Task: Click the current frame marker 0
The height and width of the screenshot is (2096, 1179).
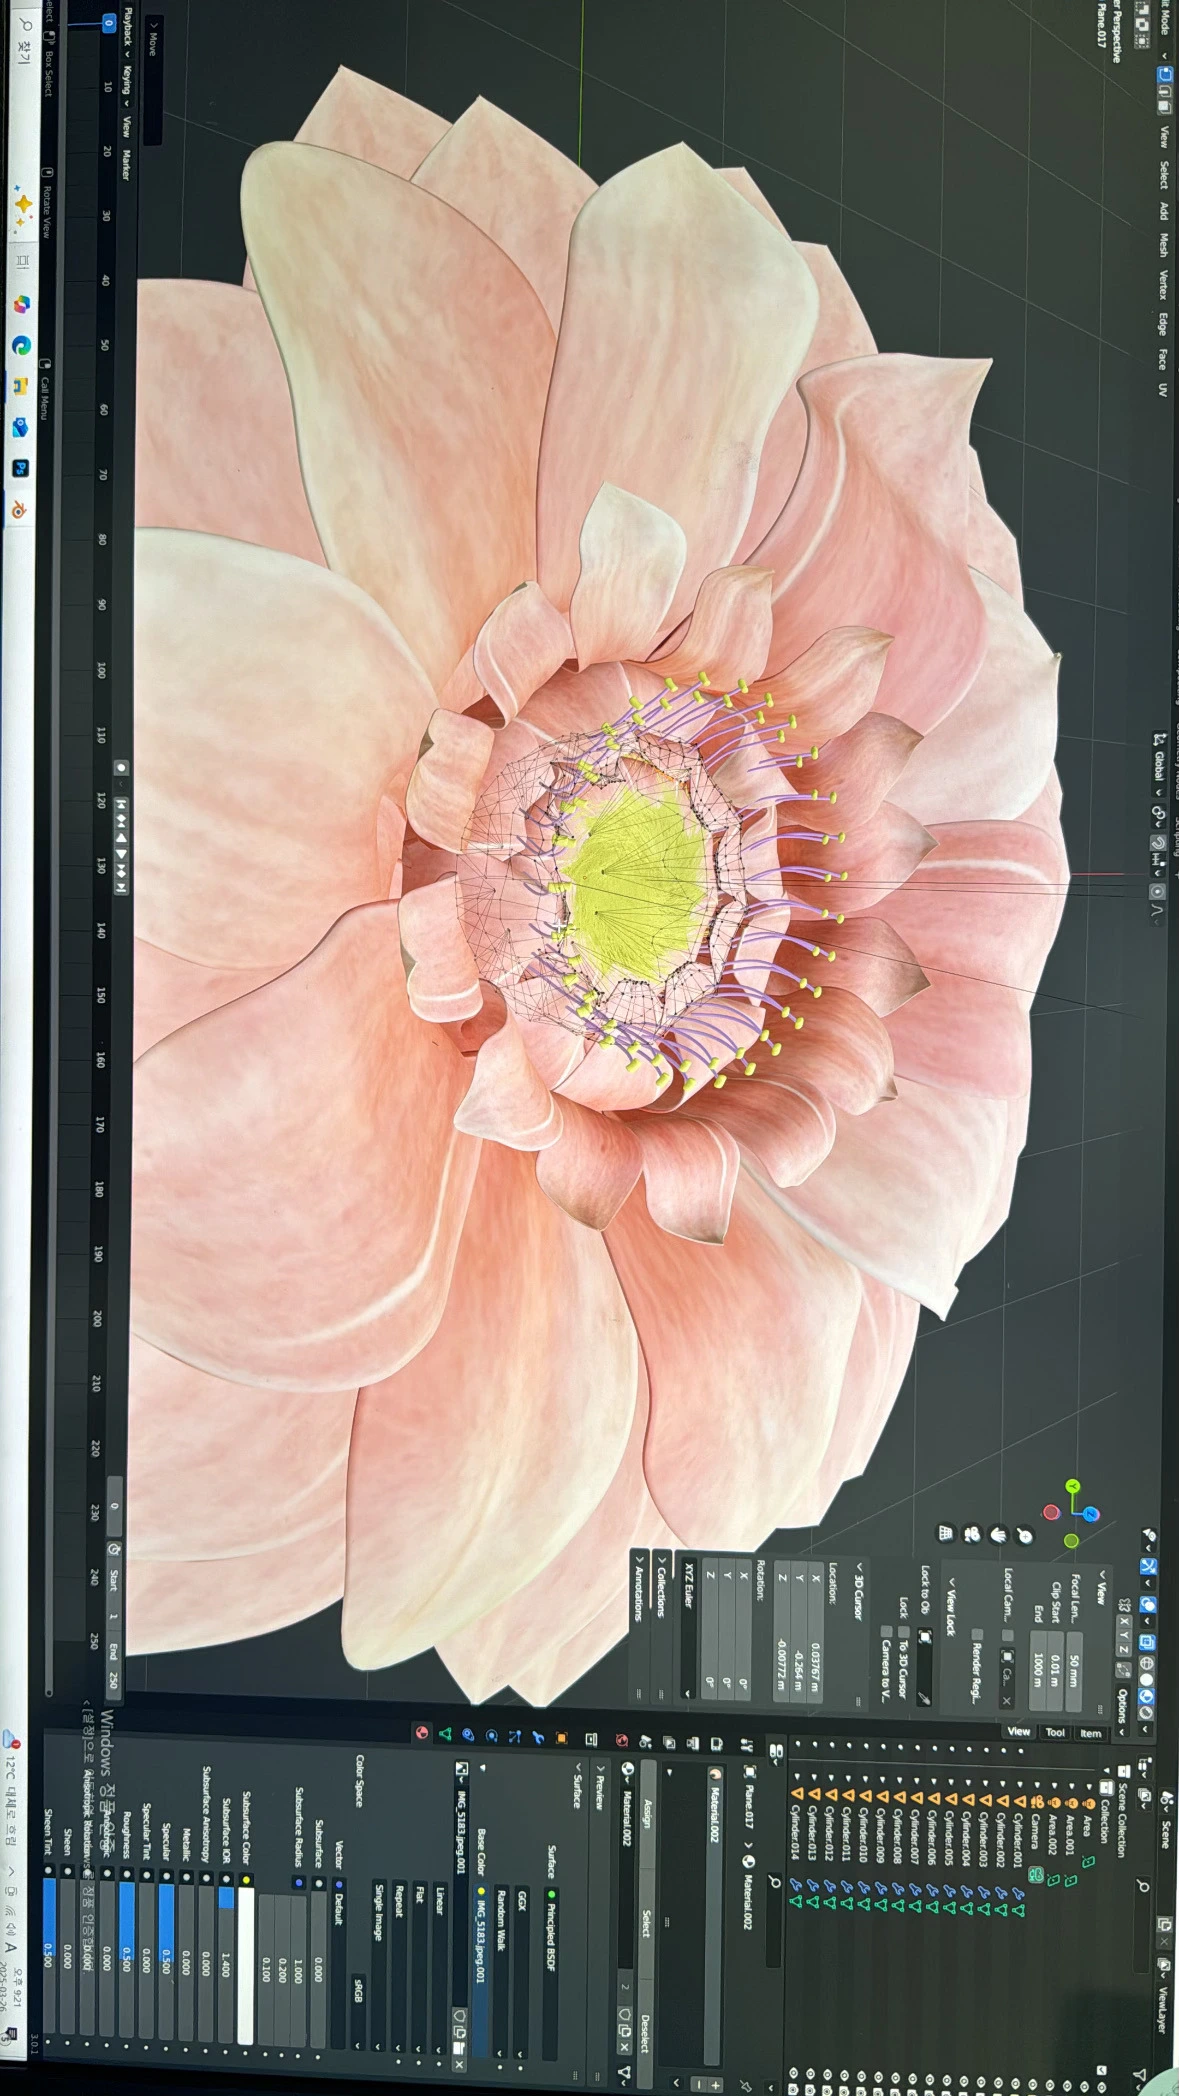Action: [x=108, y=22]
